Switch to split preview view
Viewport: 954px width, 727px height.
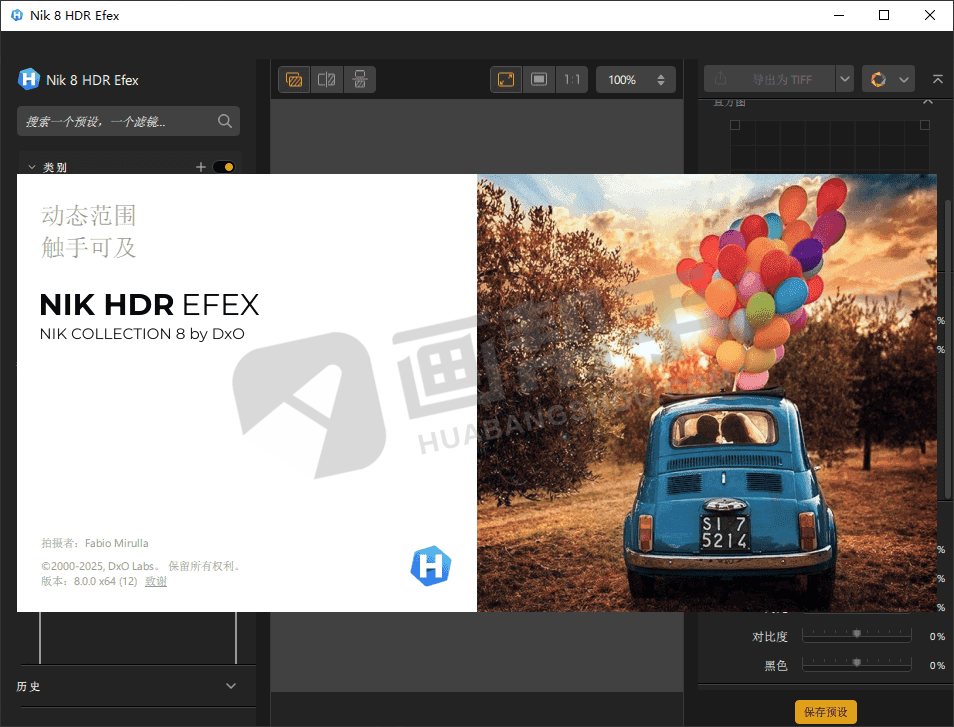327,80
